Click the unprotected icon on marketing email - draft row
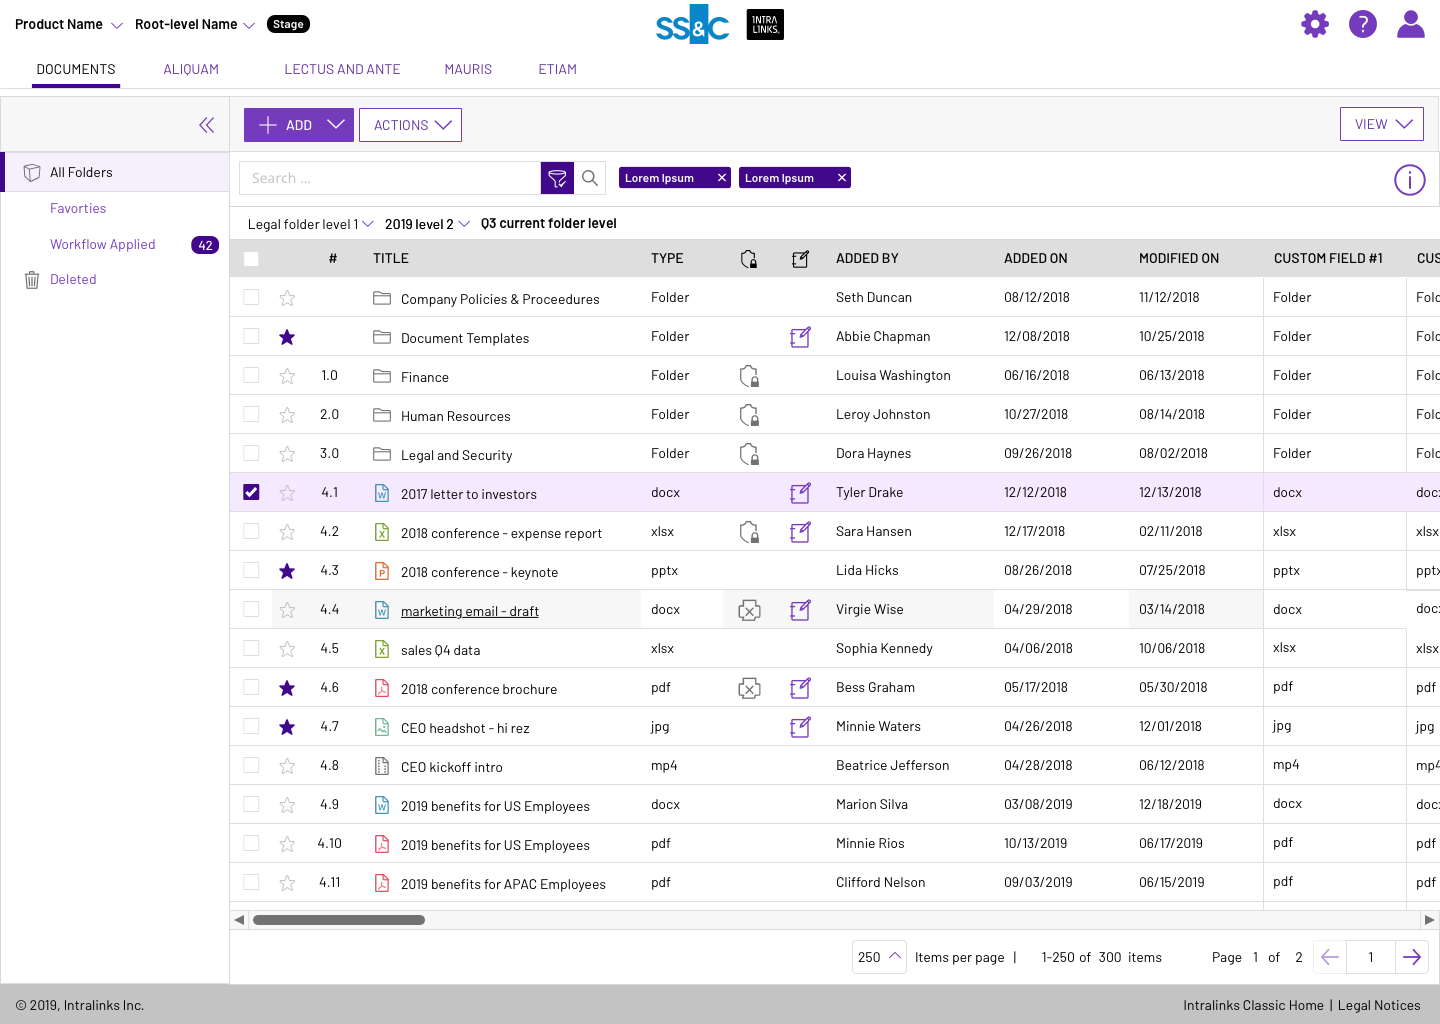The image size is (1440, 1024). (x=749, y=610)
